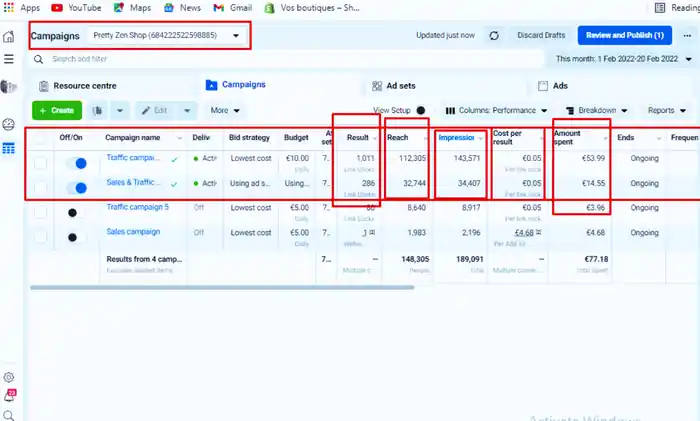Tick the select-all checkbox in table header

tap(40, 138)
